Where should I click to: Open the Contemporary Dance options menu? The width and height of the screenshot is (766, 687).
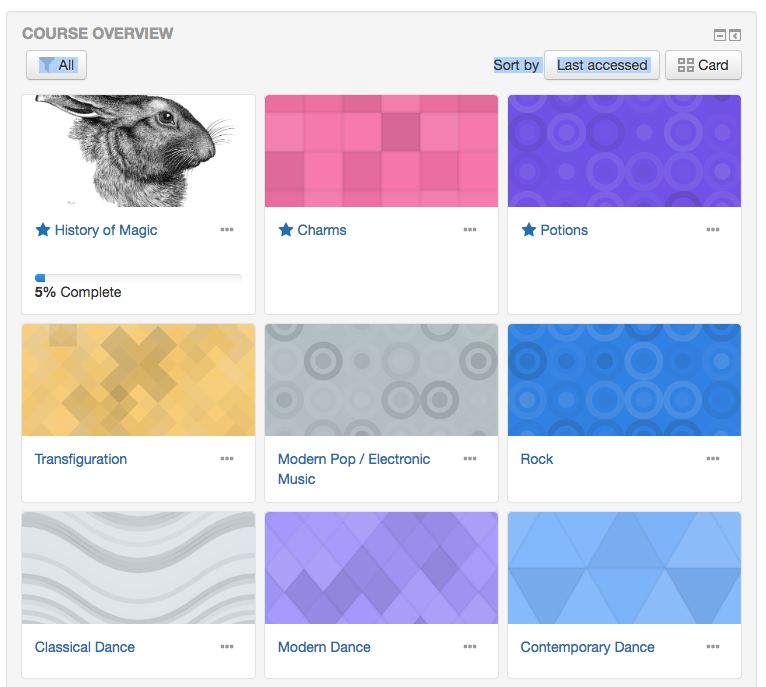[713, 647]
